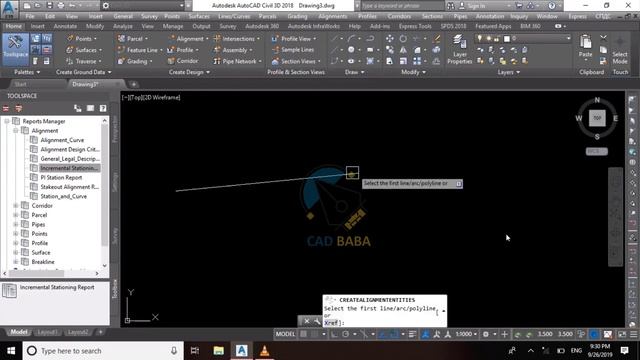This screenshot has width=640, height=360.
Task: Click the search keyword input field
Action: tap(402, 6)
